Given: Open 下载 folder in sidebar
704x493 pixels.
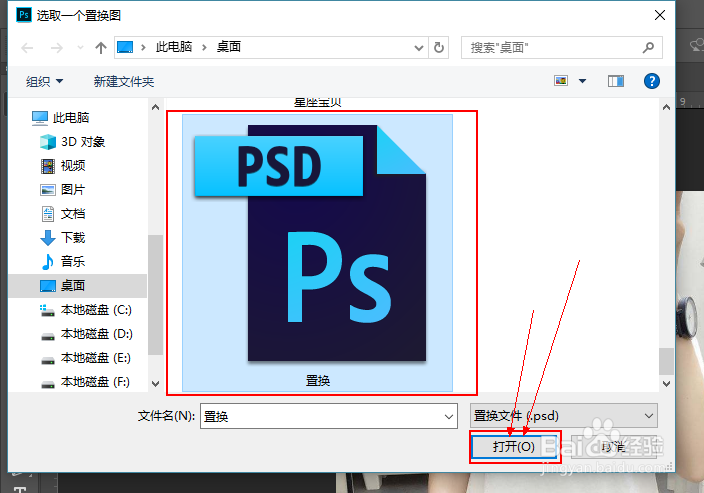Looking at the screenshot, I should tap(63, 238).
